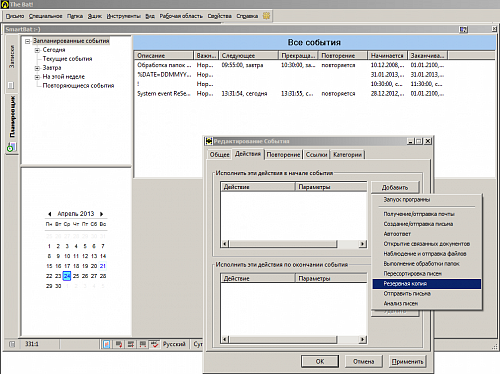
Task: Click the blue highlighted status bar icon
Action: (x=107, y=344)
